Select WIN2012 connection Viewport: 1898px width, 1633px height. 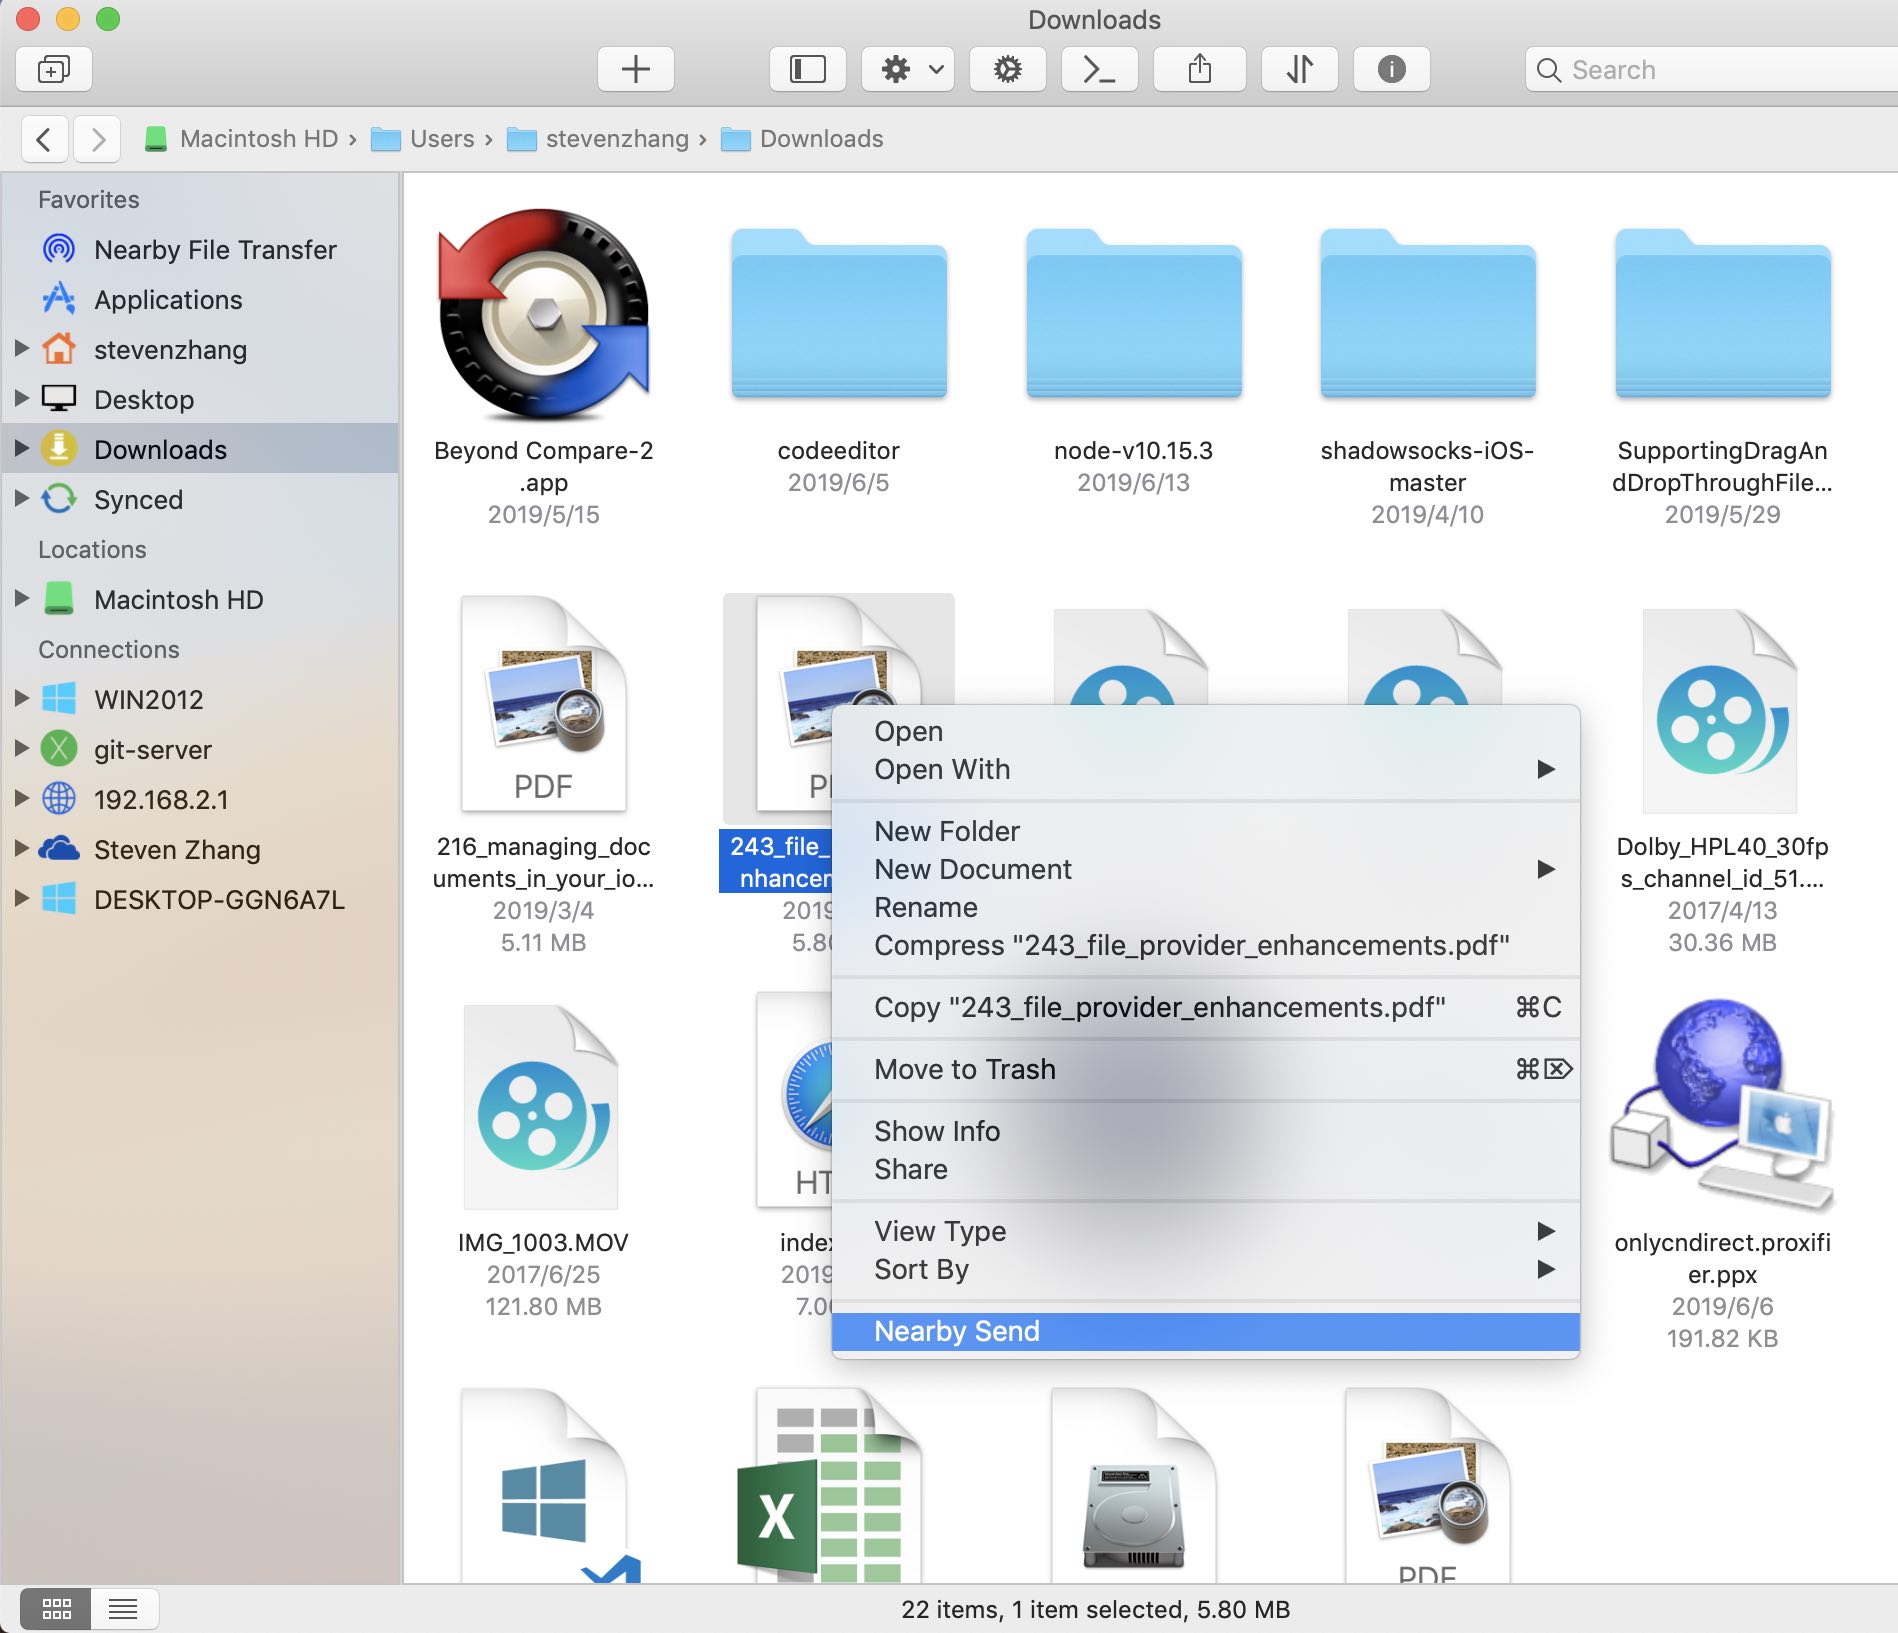click(200, 699)
